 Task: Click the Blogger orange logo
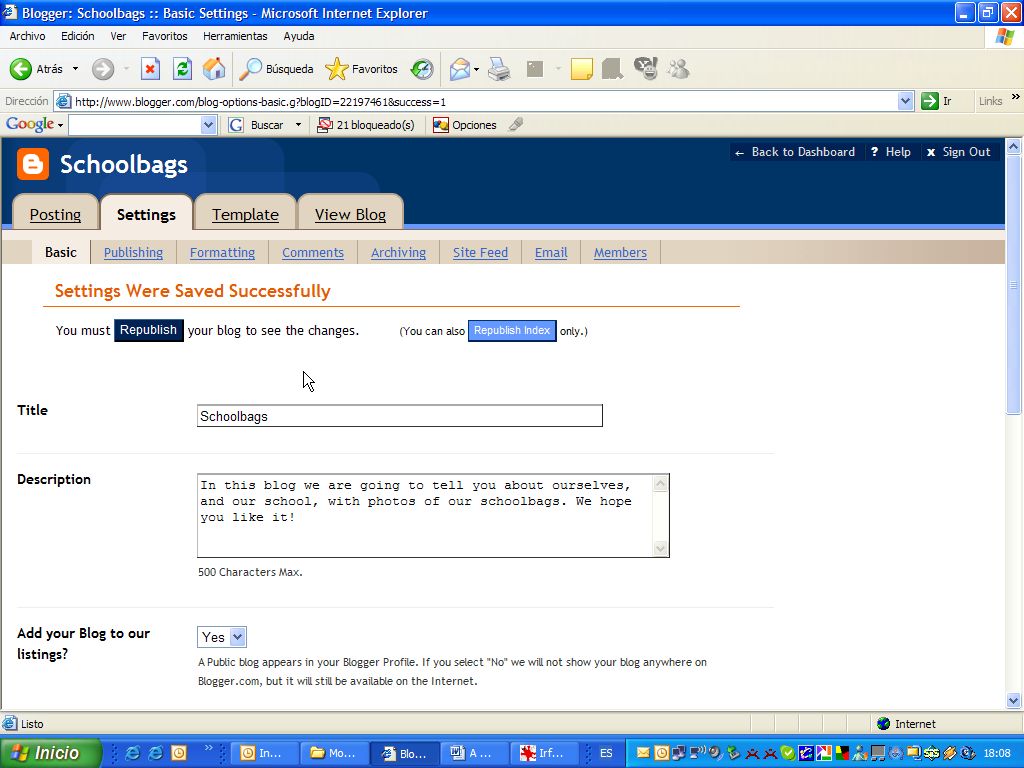[x=33, y=164]
